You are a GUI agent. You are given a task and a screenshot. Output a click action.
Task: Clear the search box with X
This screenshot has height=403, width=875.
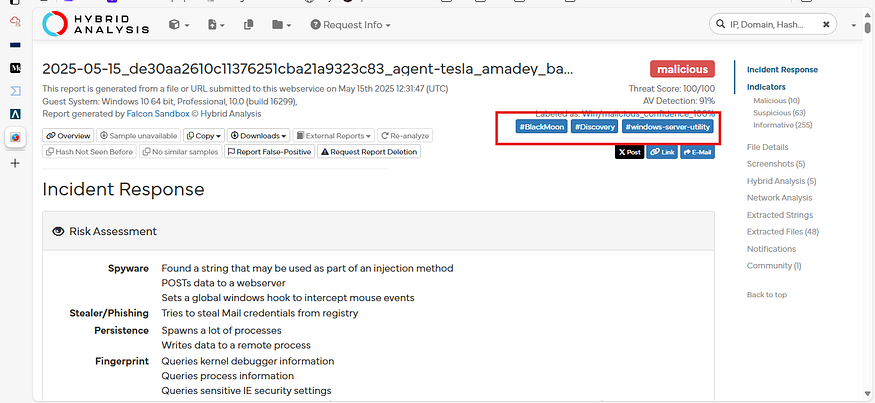tap(826, 25)
